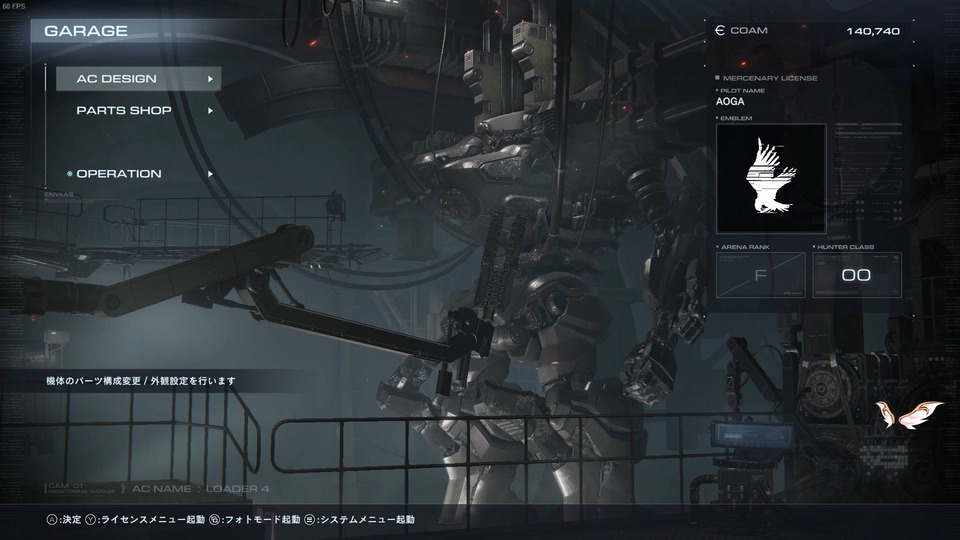960x540 pixels.
Task: Click the システムメニュー起動 label
Action: pos(367,520)
